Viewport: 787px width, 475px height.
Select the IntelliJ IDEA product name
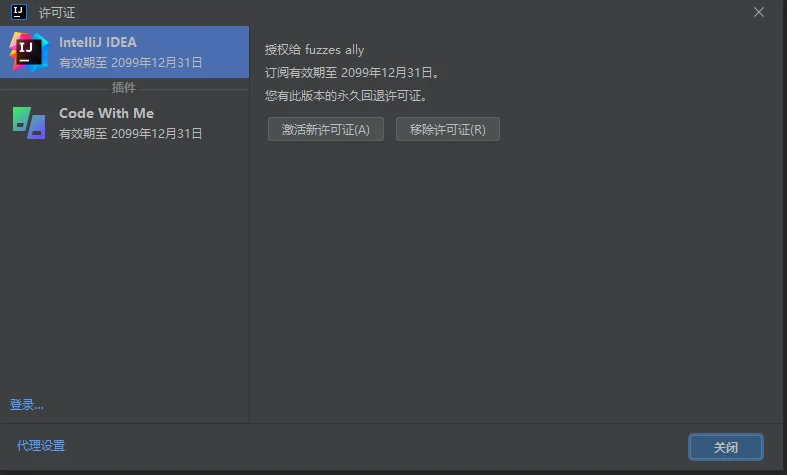[98, 42]
